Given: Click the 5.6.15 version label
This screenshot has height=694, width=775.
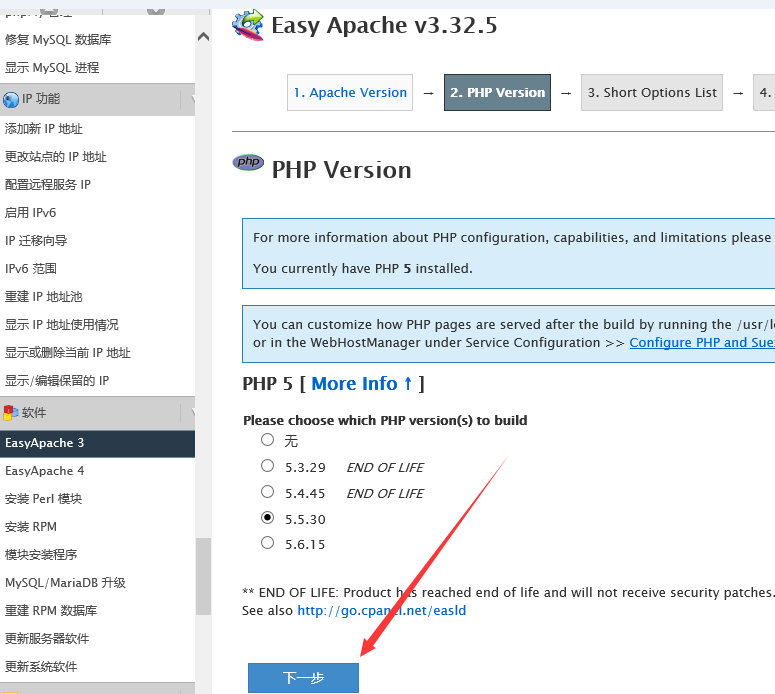Looking at the screenshot, I should pyautogui.click(x=305, y=545).
